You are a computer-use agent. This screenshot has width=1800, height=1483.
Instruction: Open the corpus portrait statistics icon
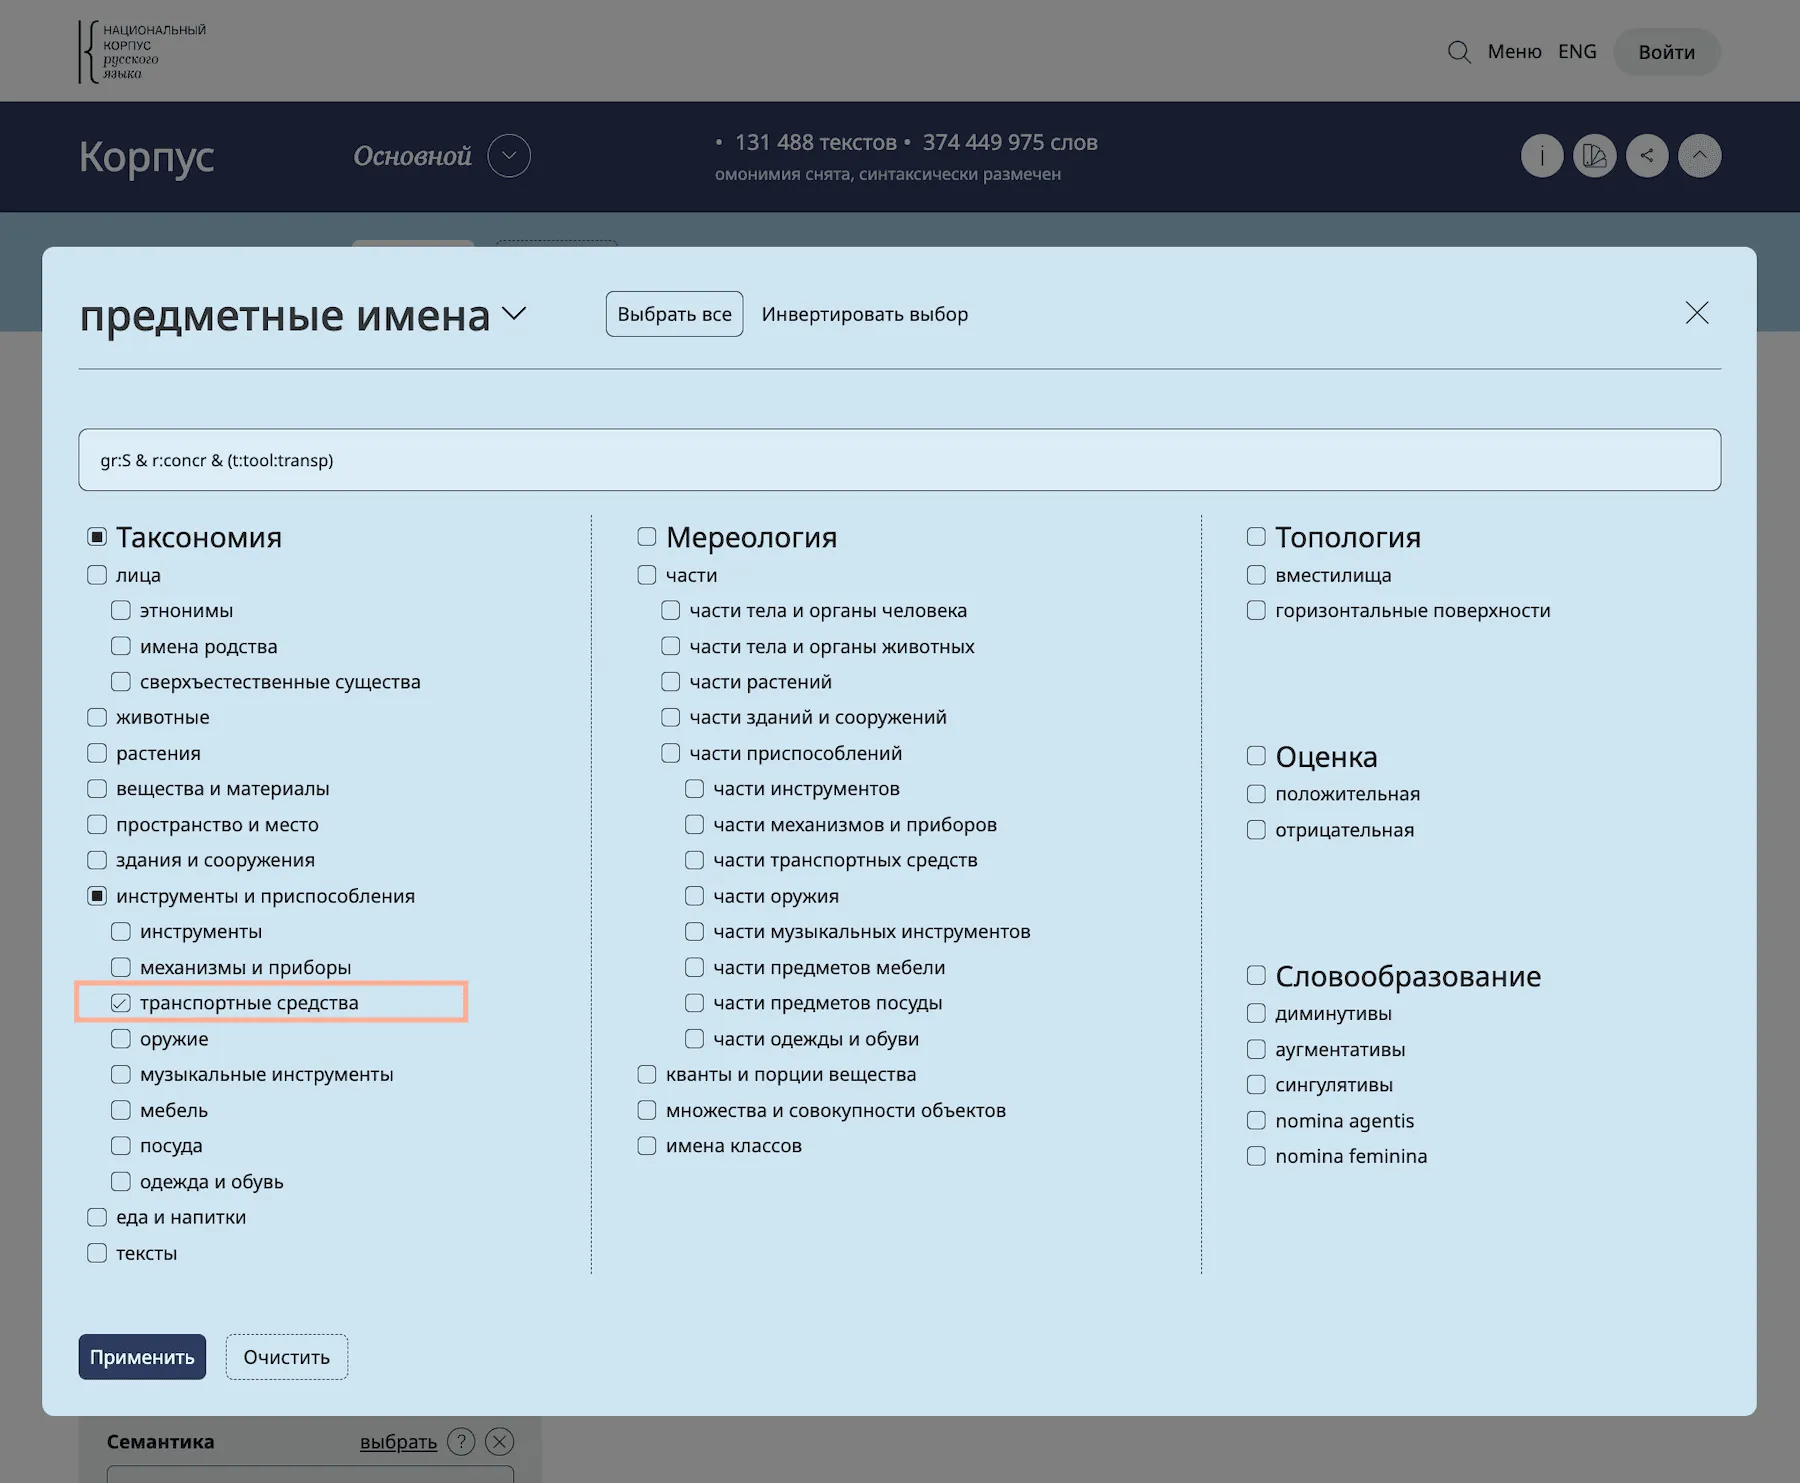[x=1594, y=156]
